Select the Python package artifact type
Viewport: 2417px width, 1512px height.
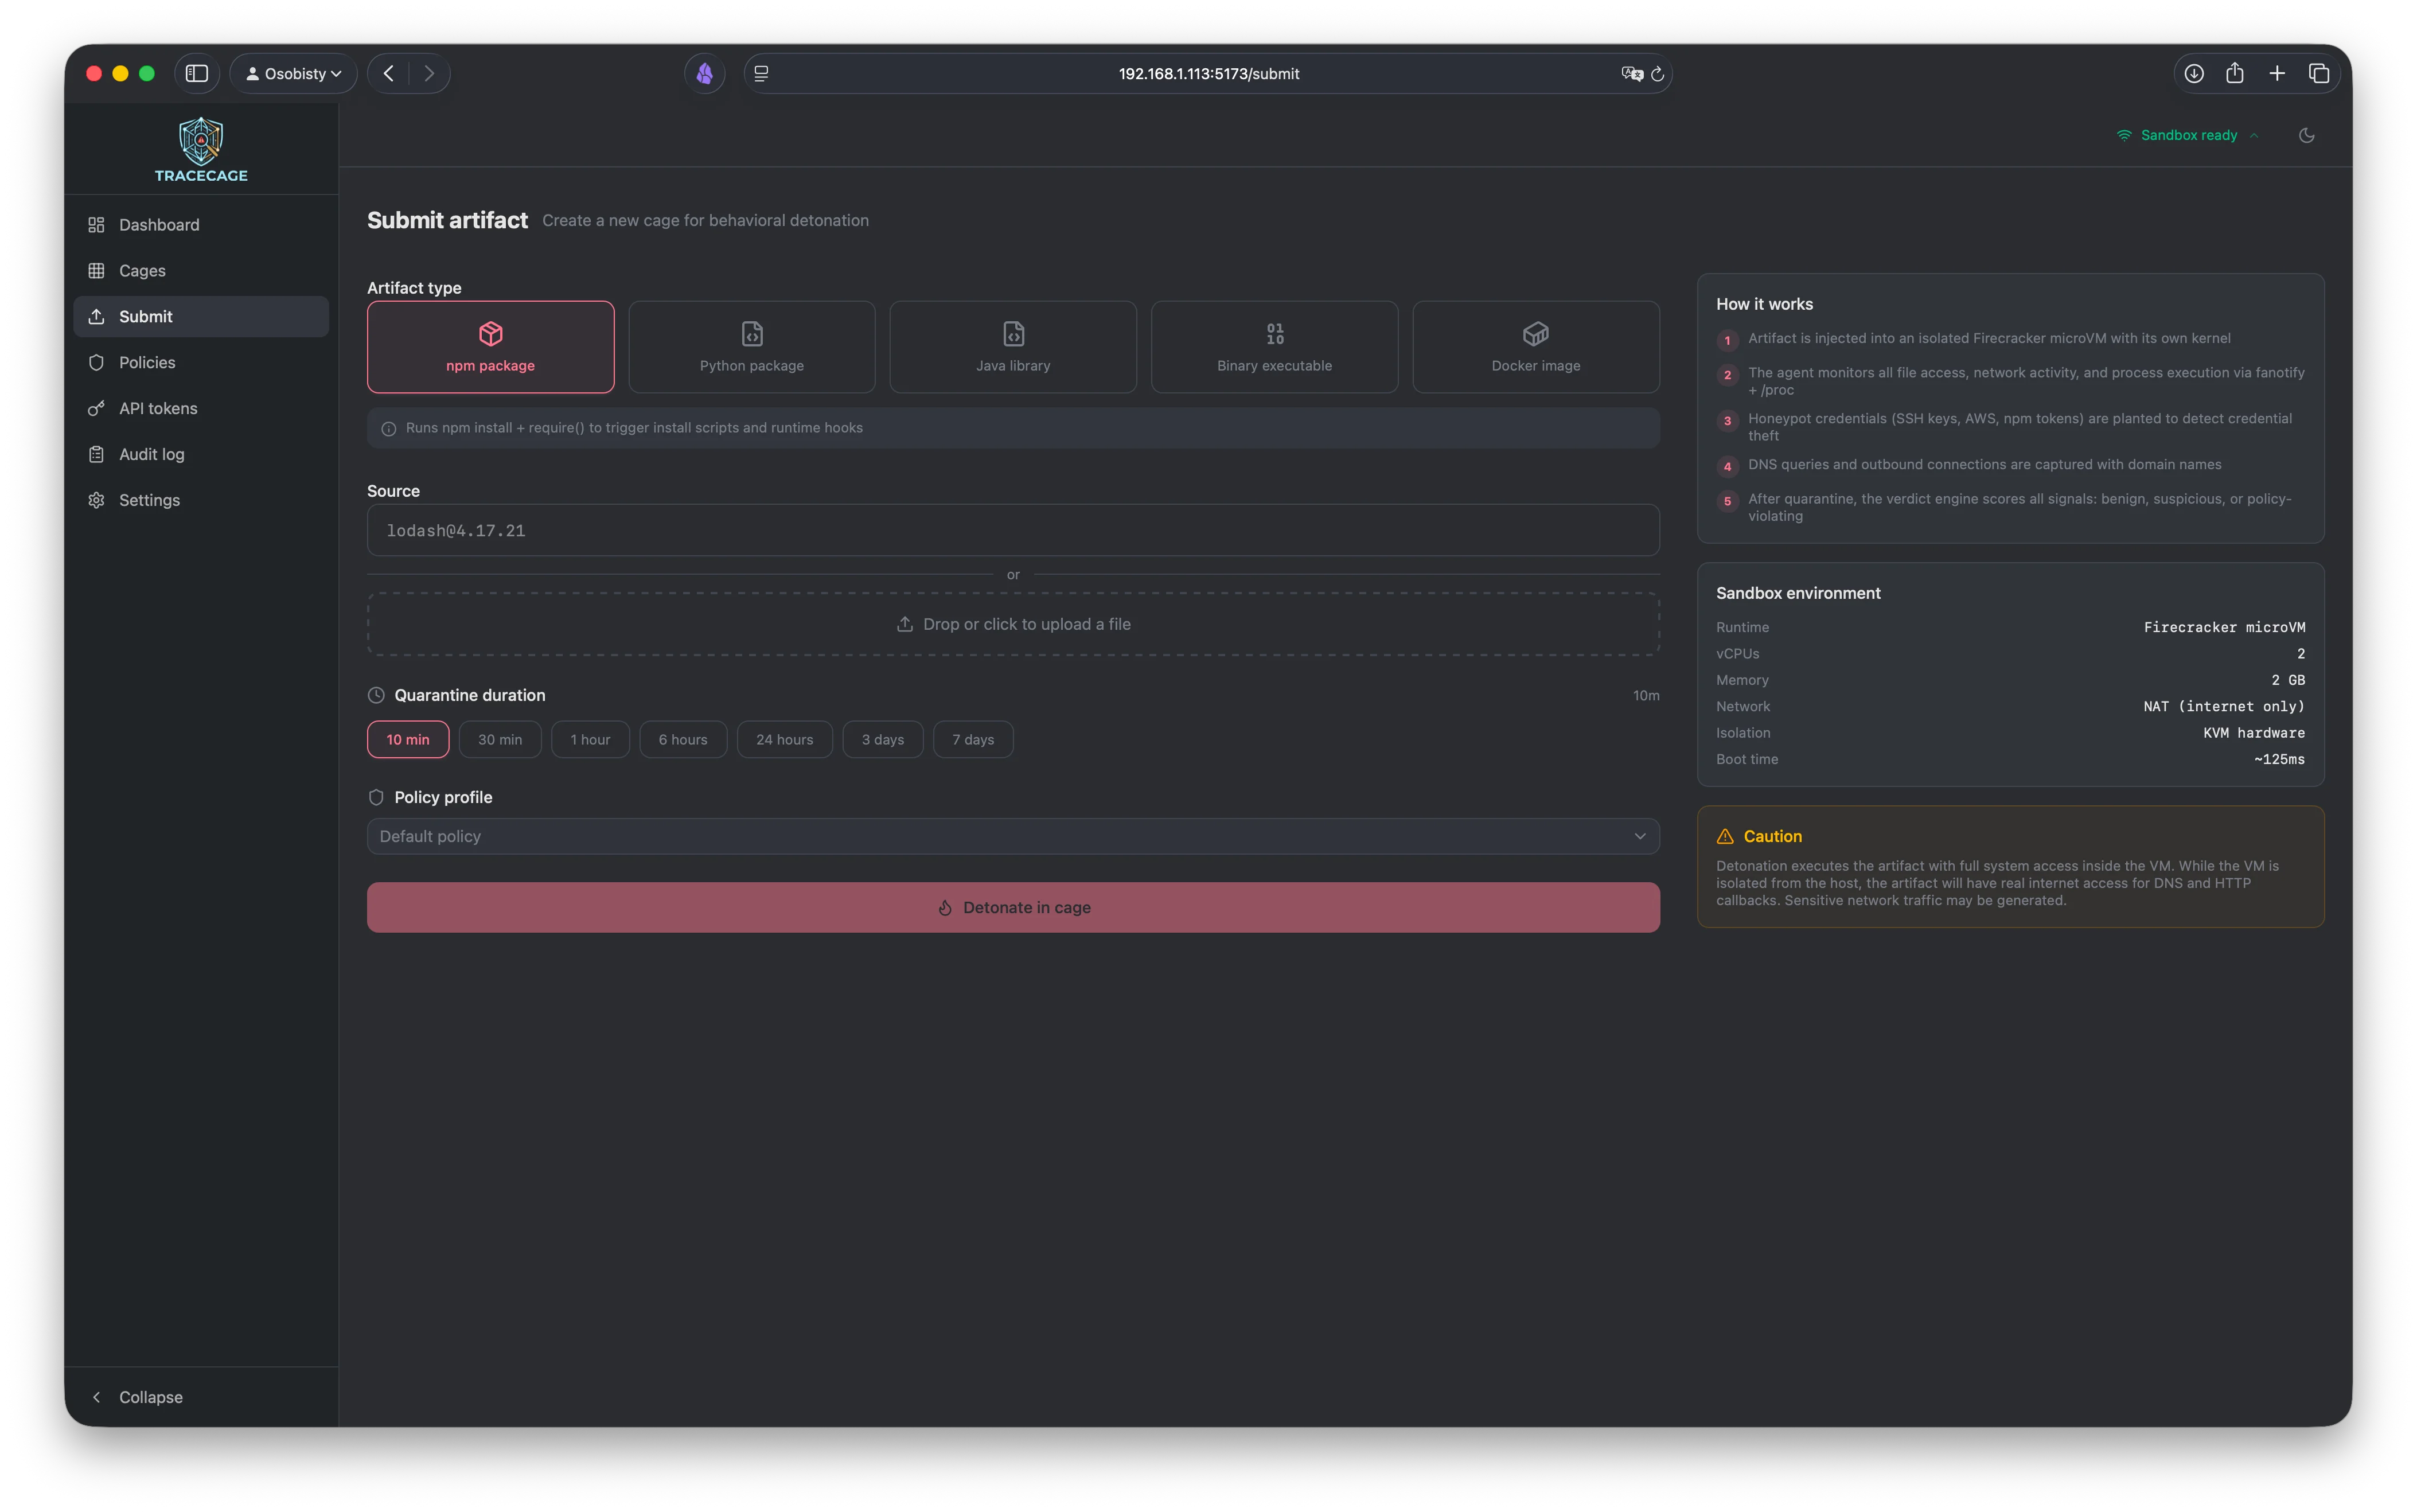pyautogui.click(x=751, y=346)
